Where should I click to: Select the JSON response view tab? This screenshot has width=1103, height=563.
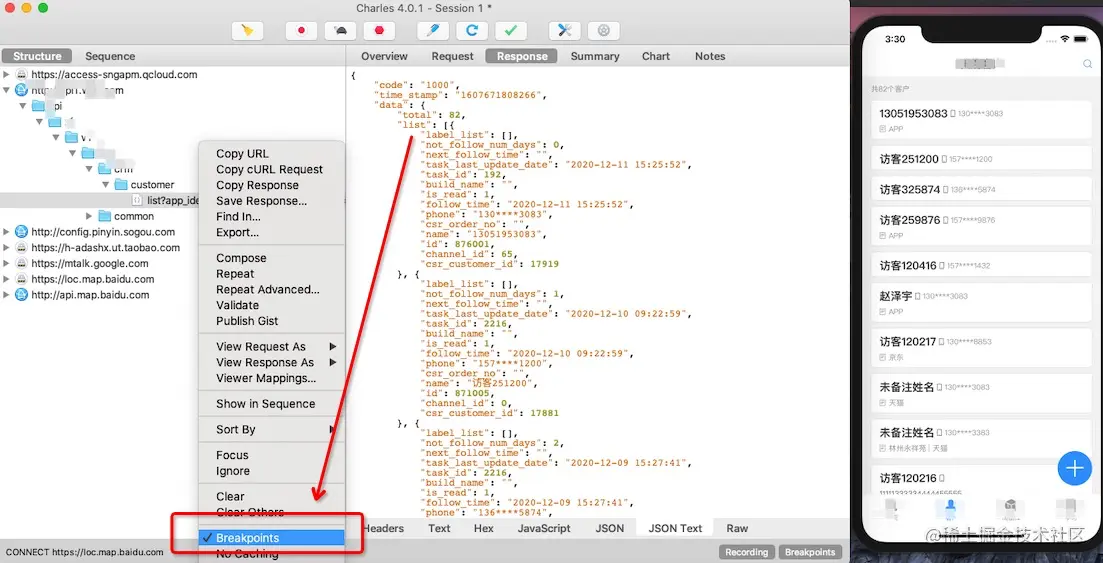[610, 528]
